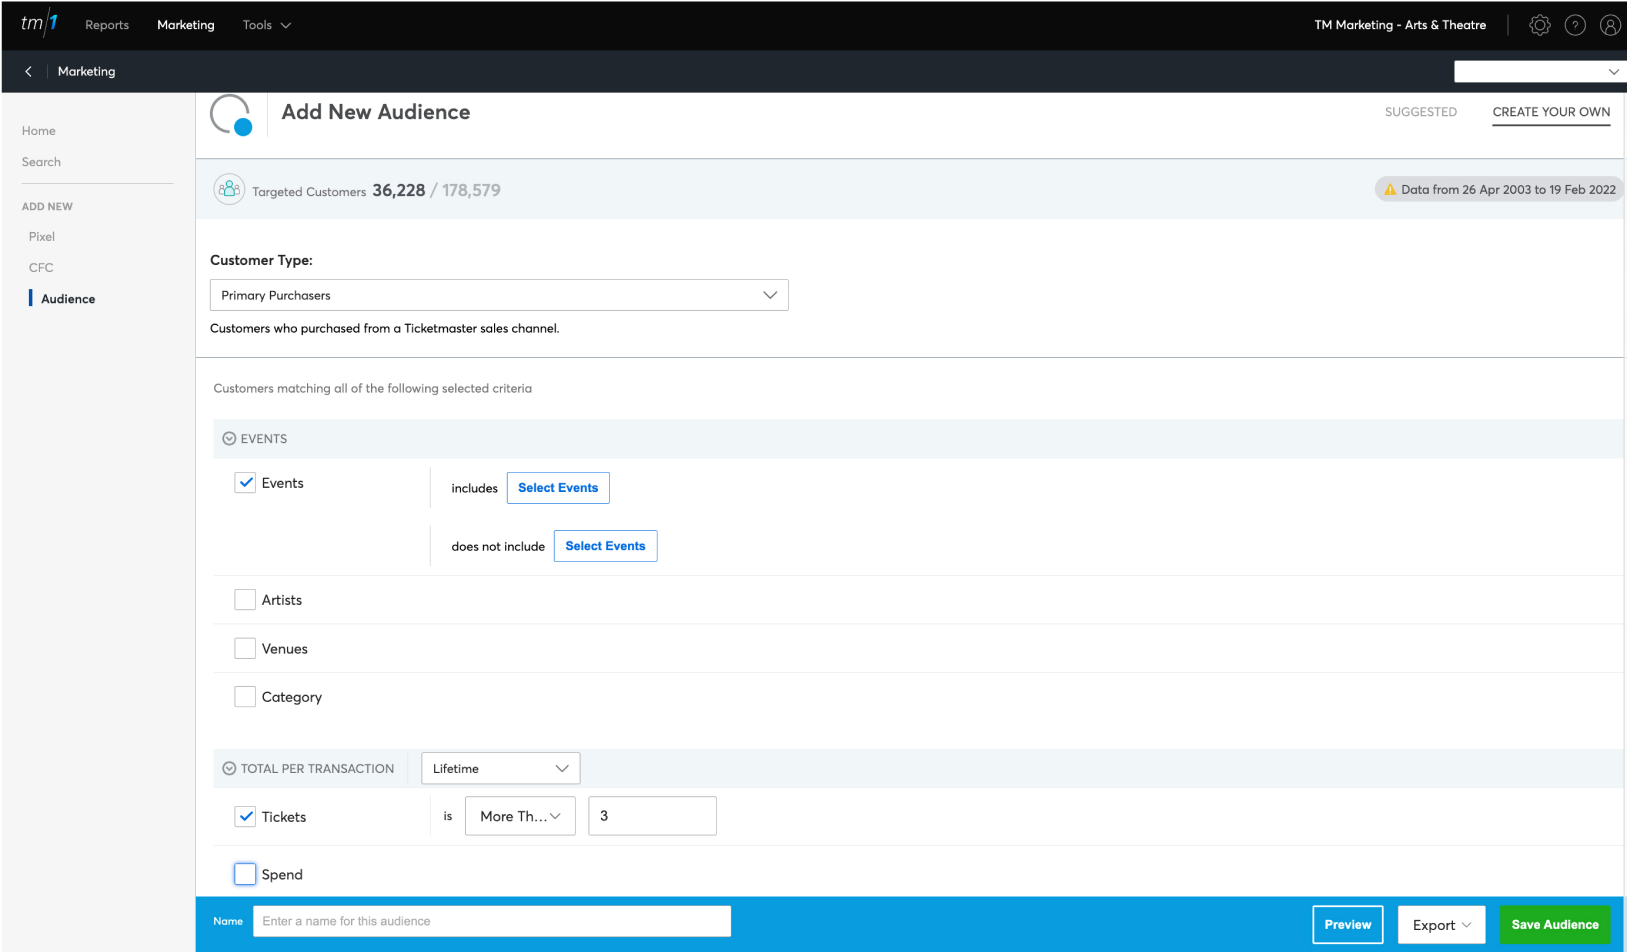This screenshot has width=1627, height=952.
Task: Uncheck the Events checkbox
Action: 245,483
